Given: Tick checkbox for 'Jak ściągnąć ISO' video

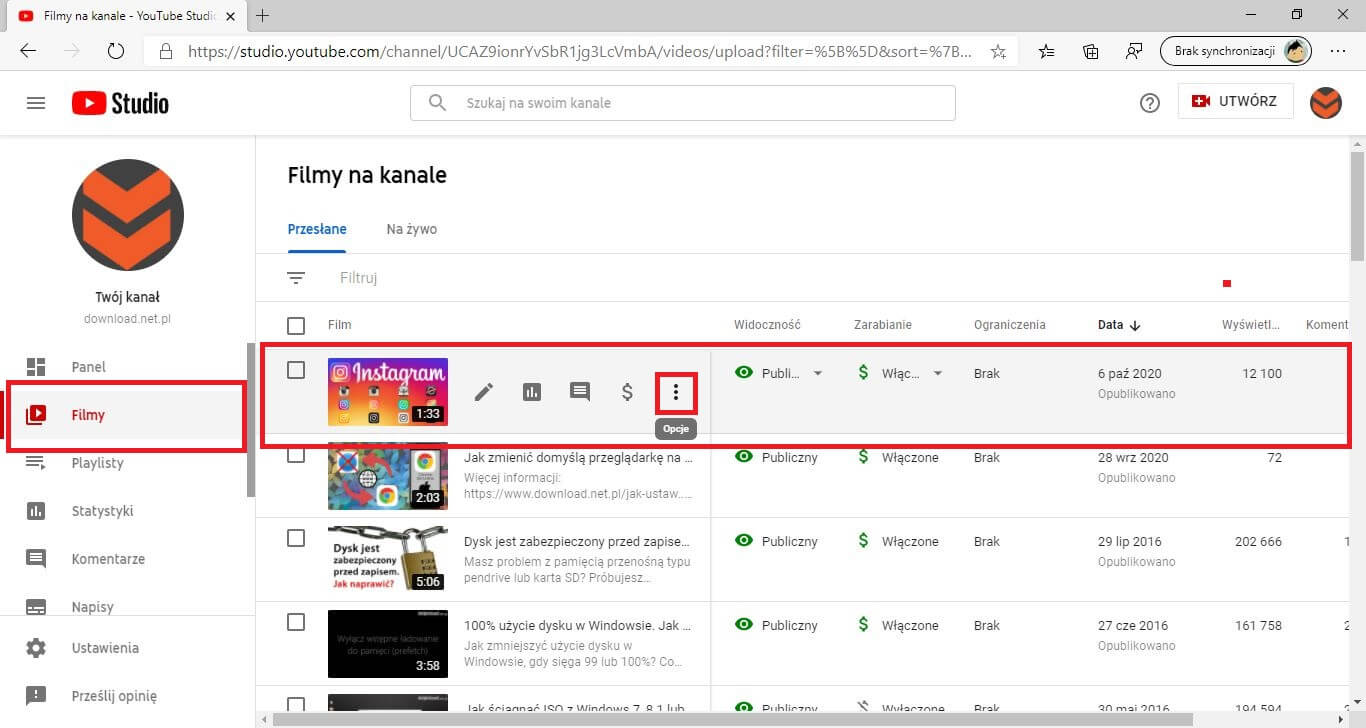Looking at the screenshot, I should 296,705.
